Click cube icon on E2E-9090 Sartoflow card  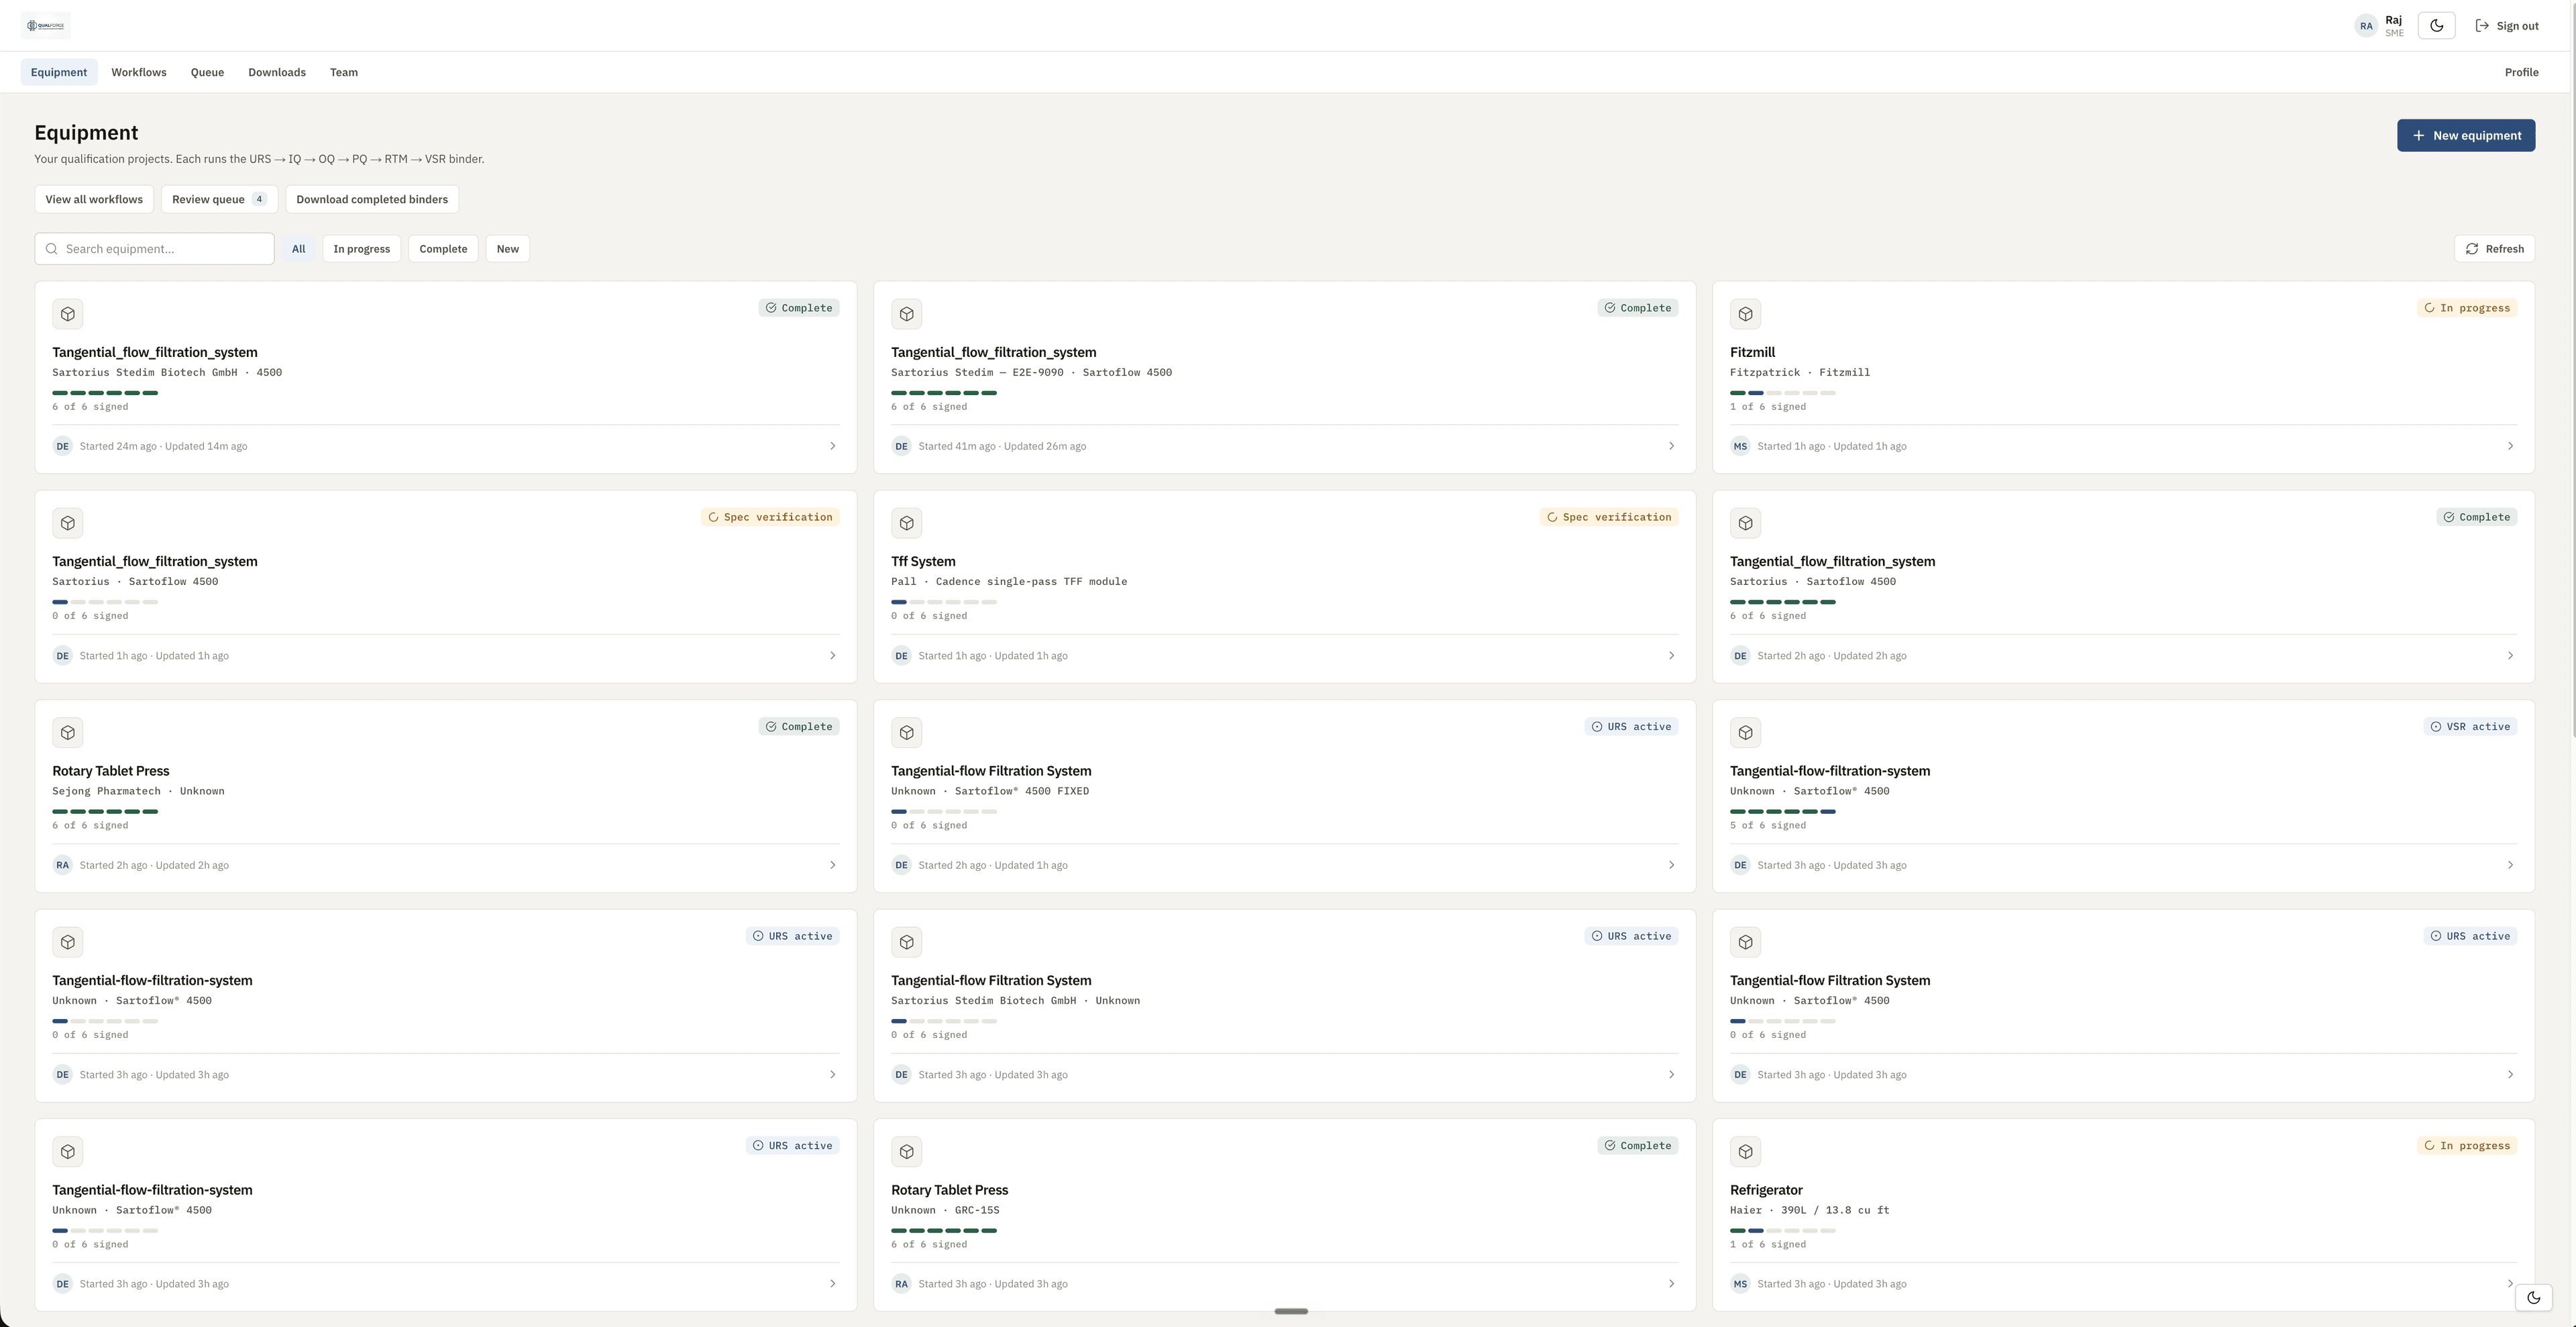point(907,314)
